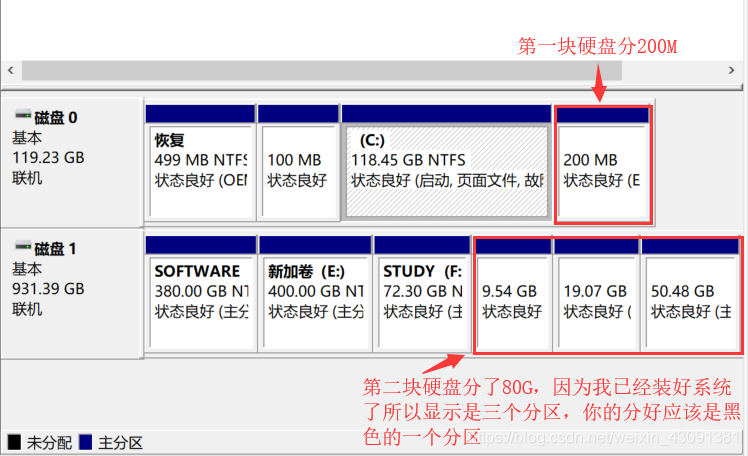This screenshot has width=748, height=456.
Task: Click the 磁盘 1 disk label
Action: 55,249
